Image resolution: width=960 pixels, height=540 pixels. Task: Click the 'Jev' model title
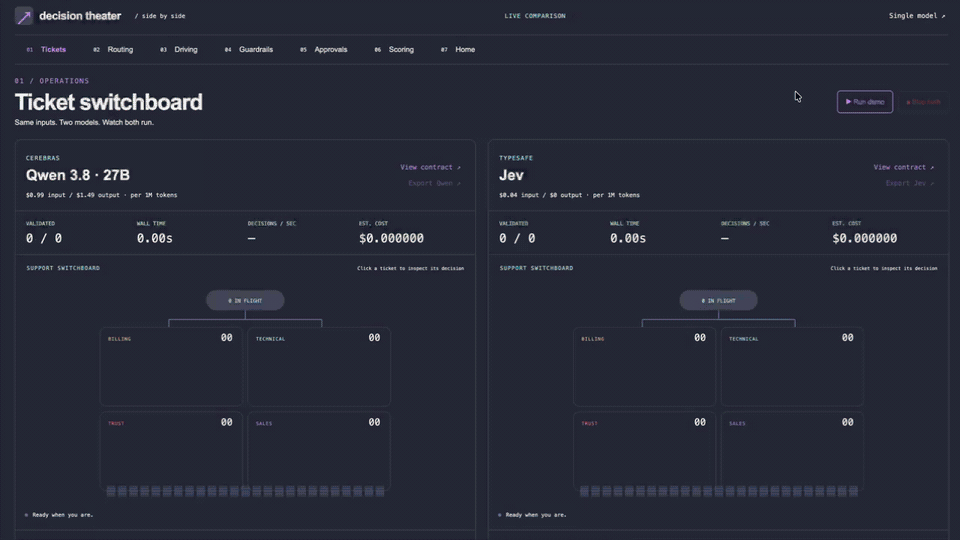coord(511,175)
